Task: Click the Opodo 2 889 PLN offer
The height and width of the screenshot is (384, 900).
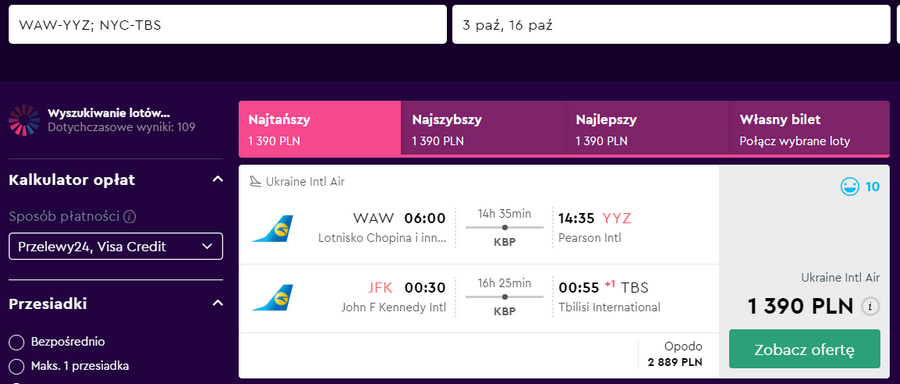Action: pos(675,355)
